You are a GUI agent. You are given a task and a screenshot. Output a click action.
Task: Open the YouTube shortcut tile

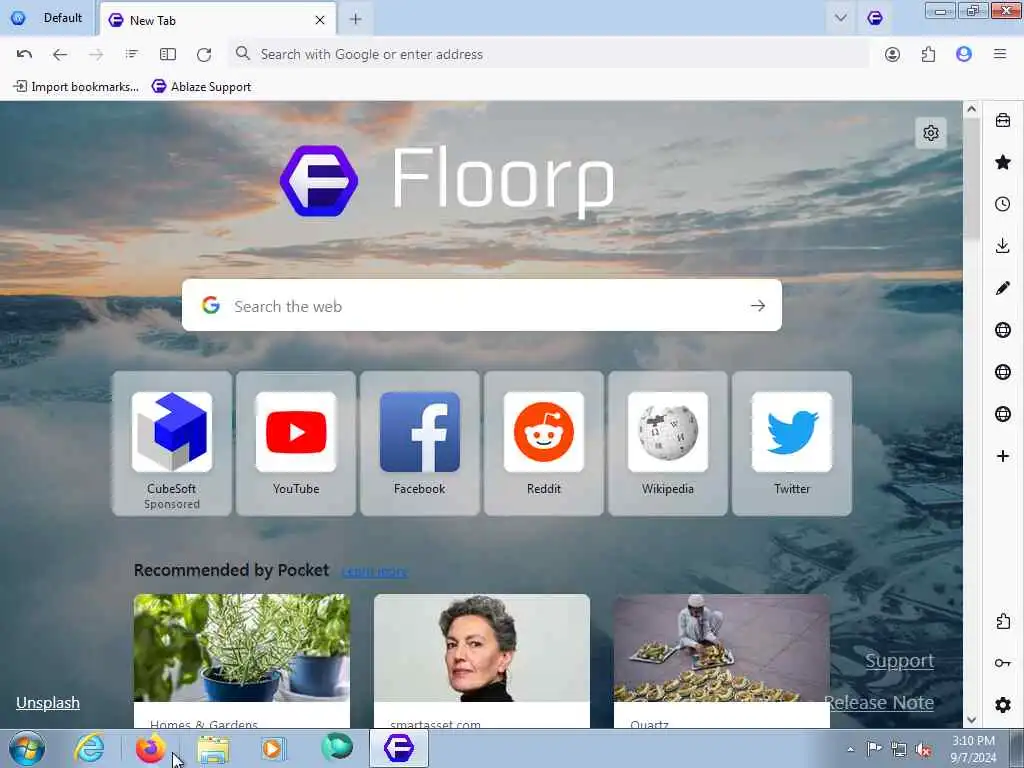(x=296, y=443)
